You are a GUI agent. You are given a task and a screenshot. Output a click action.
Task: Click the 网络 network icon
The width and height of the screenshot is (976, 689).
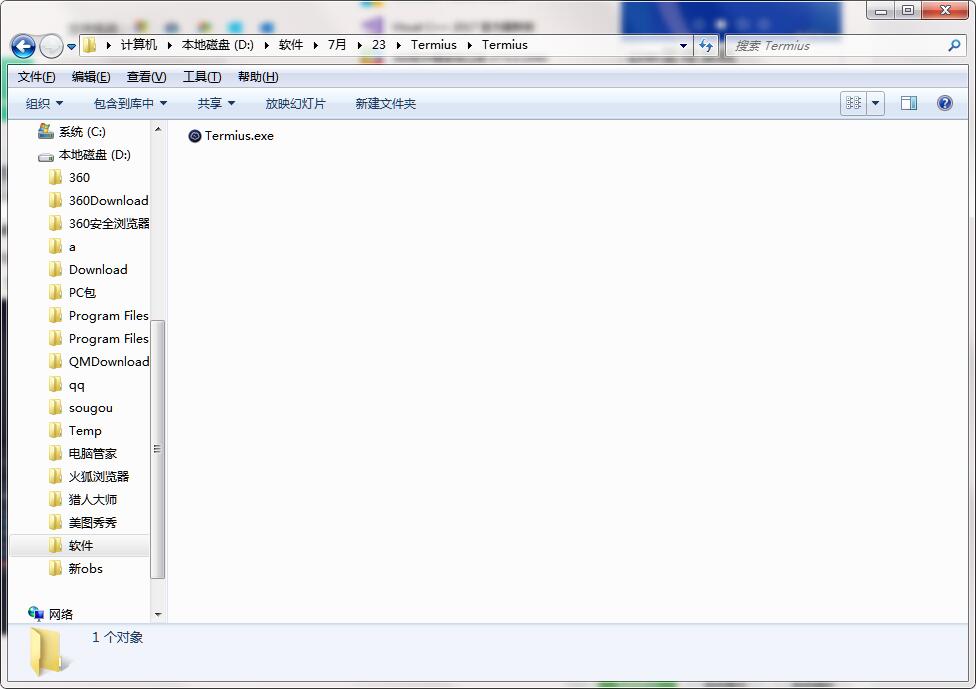[35, 614]
